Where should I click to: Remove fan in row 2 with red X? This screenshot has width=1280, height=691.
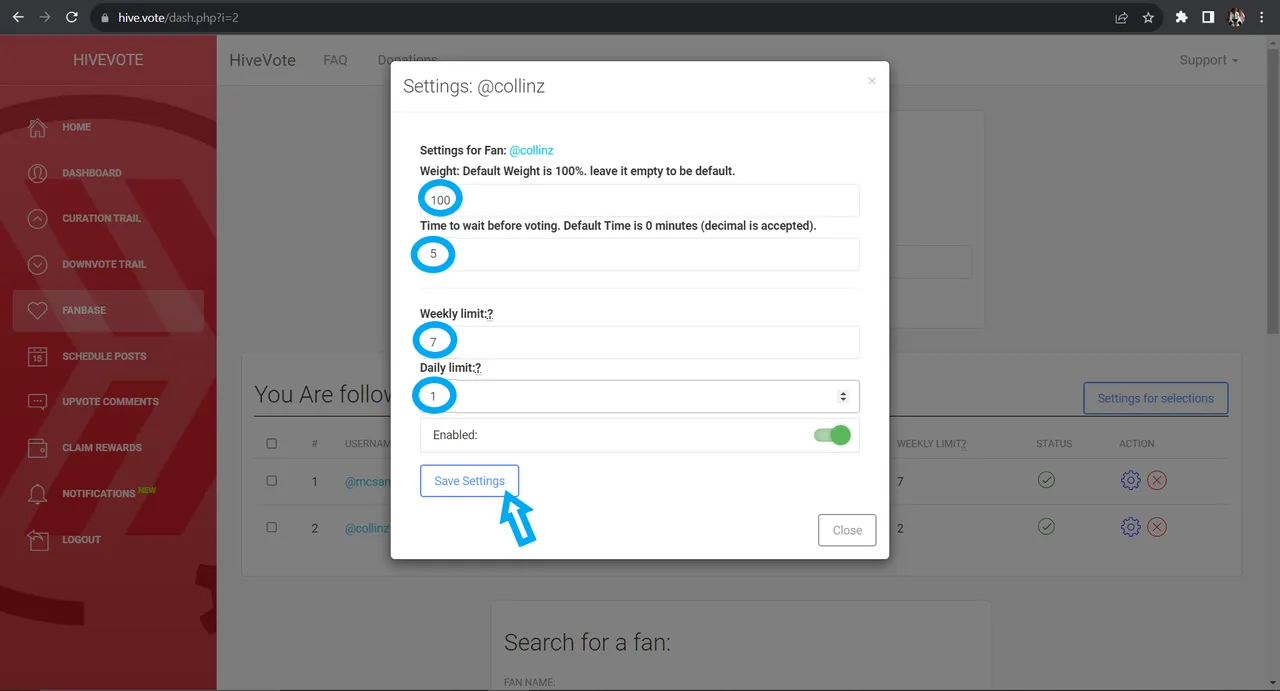(x=1157, y=527)
